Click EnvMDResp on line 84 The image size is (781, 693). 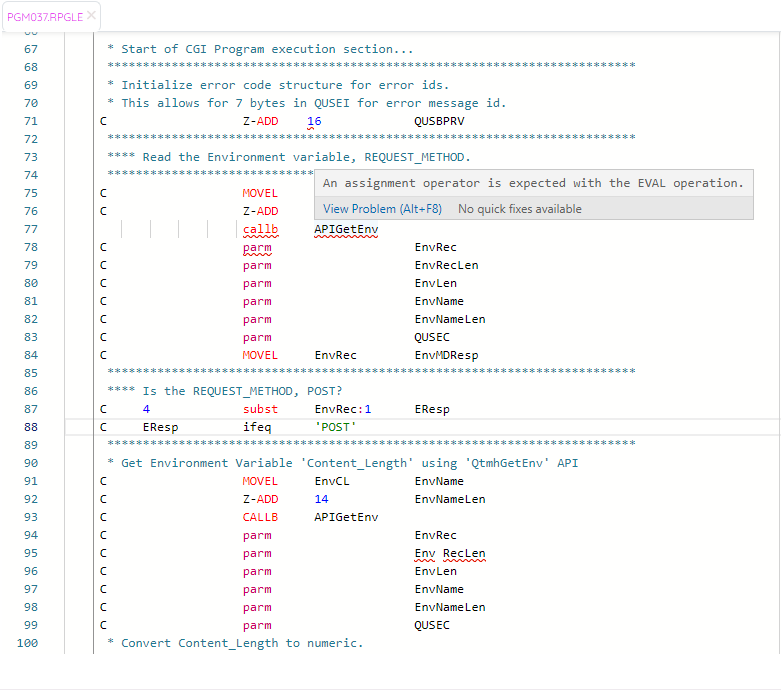pyautogui.click(x=446, y=355)
